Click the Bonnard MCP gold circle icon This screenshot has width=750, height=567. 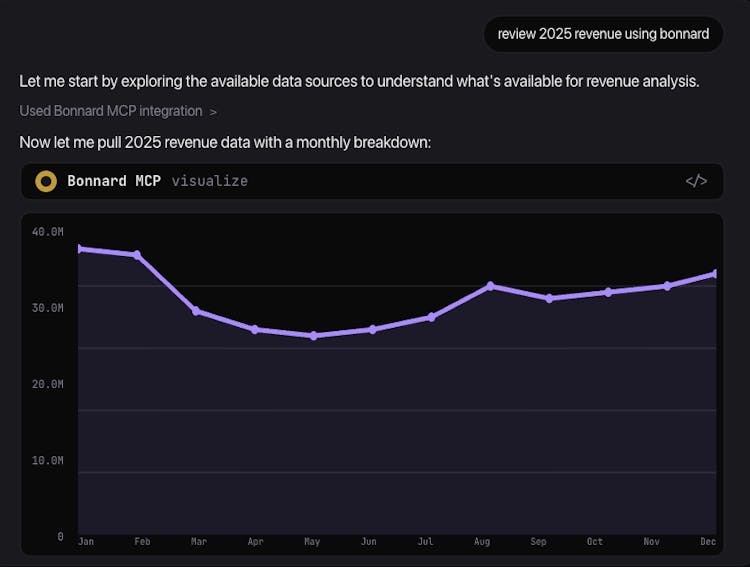pyautogui.click(x=45, y=181)
